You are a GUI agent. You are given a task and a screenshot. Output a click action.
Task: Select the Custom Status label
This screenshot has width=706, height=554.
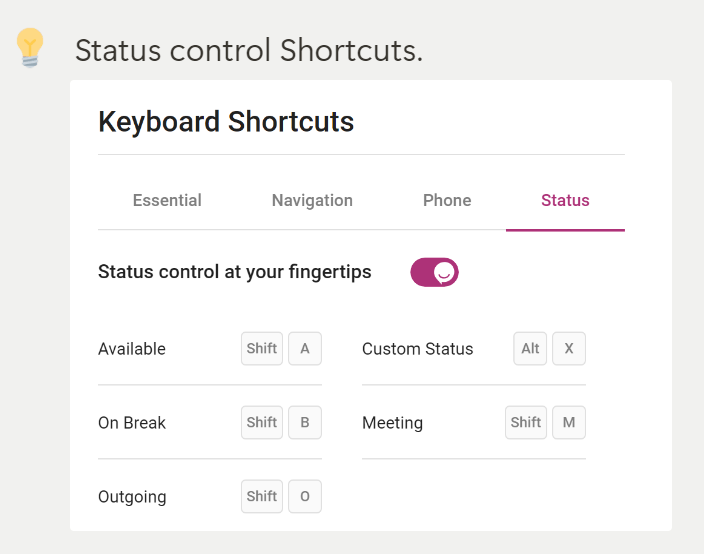pyautogui.click(x=417, y=349)
